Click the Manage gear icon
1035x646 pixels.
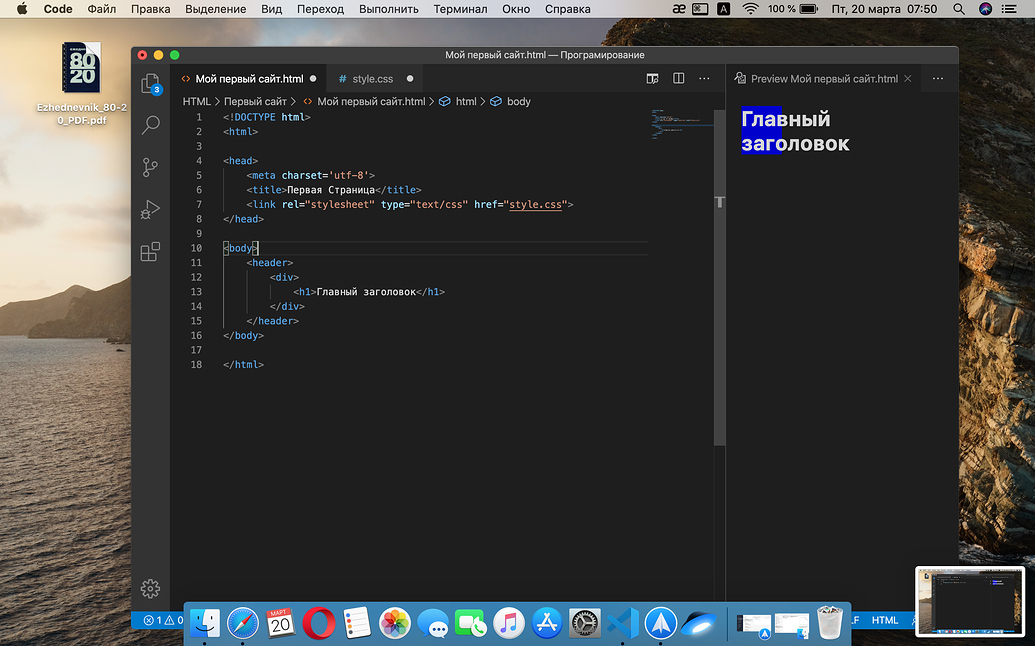[x=150, y=588]
